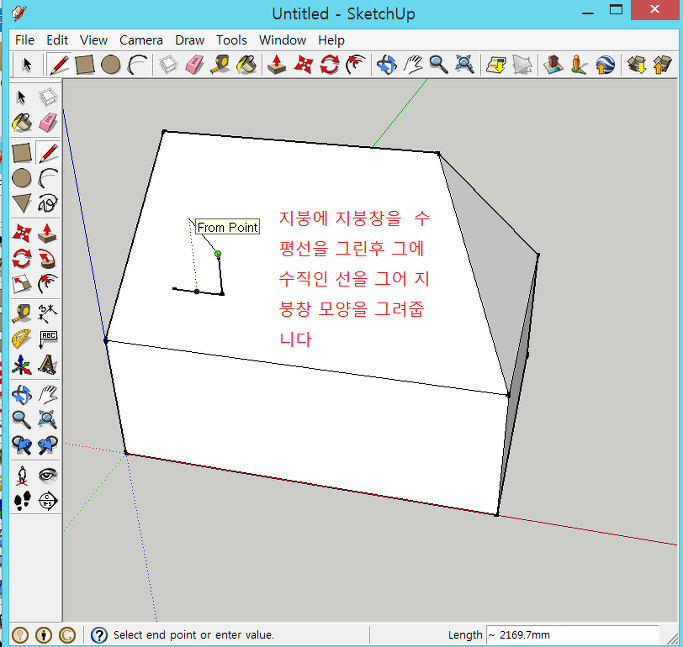Viewport: 683px width, 647px height.
Task: Click the red Korean annotation text on roof
Action: (354, 278)
